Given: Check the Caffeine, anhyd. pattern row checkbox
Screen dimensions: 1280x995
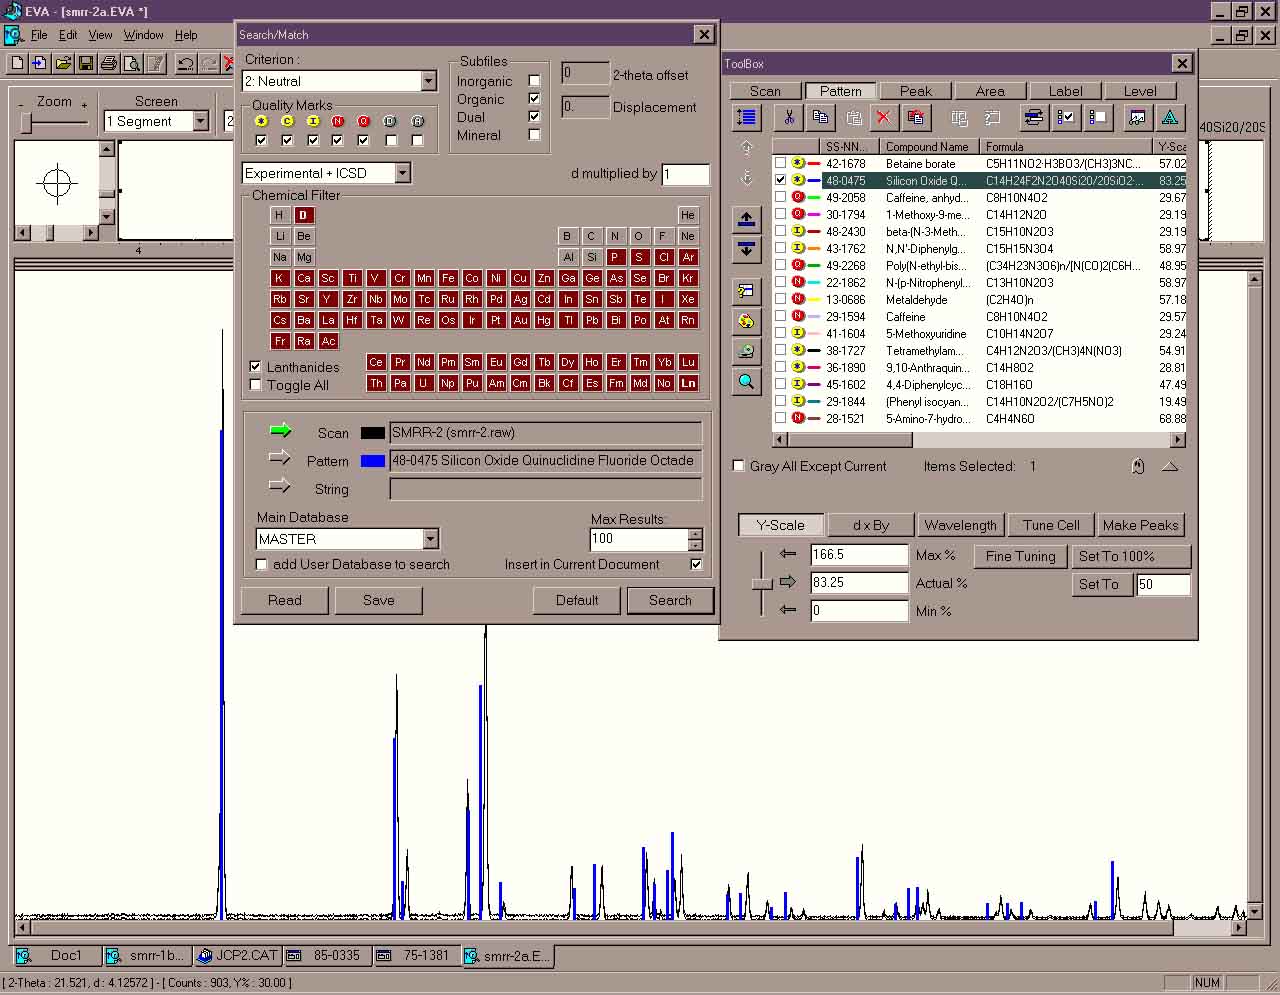Looking at the screenshot, I should (780, 198).
